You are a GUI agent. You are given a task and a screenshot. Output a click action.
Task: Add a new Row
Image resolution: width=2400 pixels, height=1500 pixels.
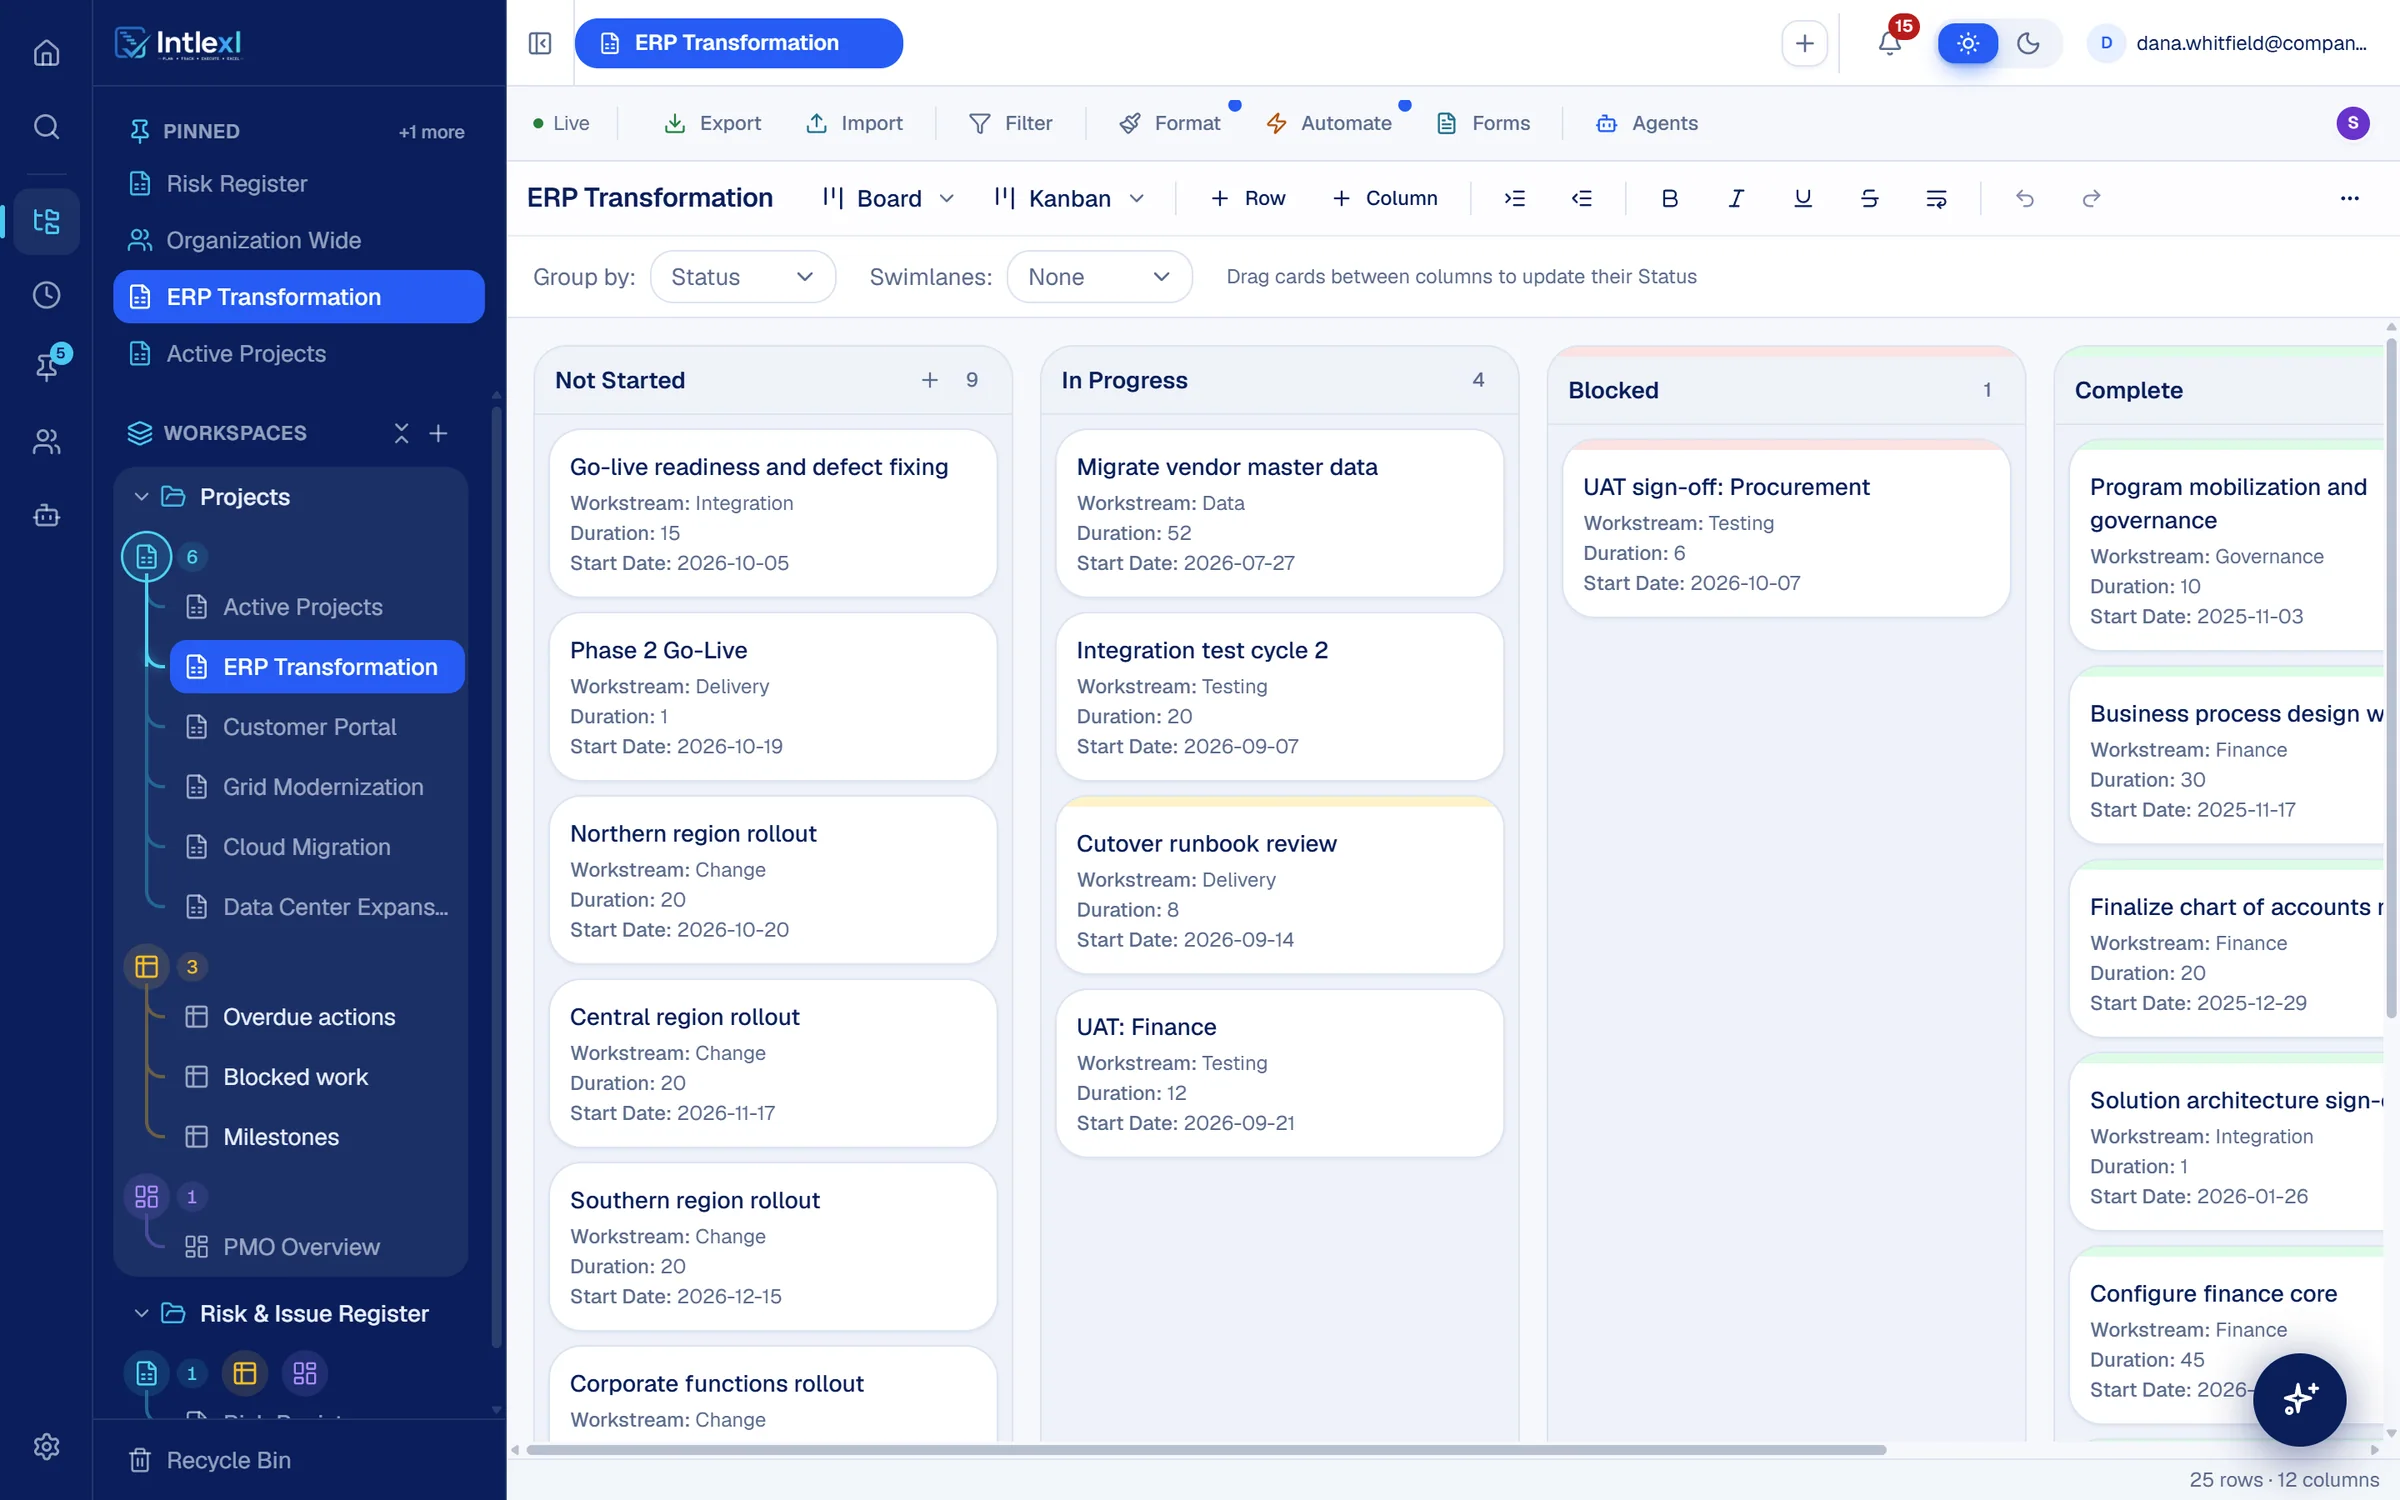point(1248,198)
